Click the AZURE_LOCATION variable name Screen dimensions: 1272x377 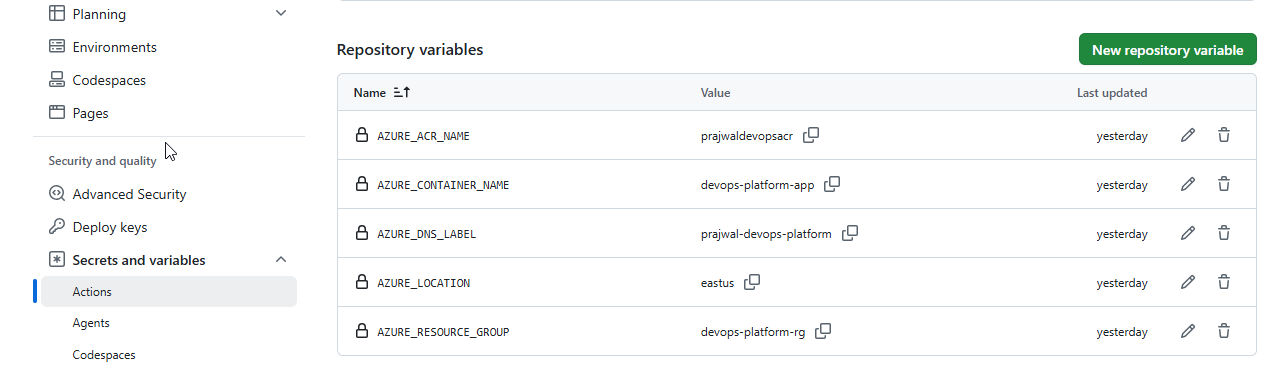click(423, 283)
